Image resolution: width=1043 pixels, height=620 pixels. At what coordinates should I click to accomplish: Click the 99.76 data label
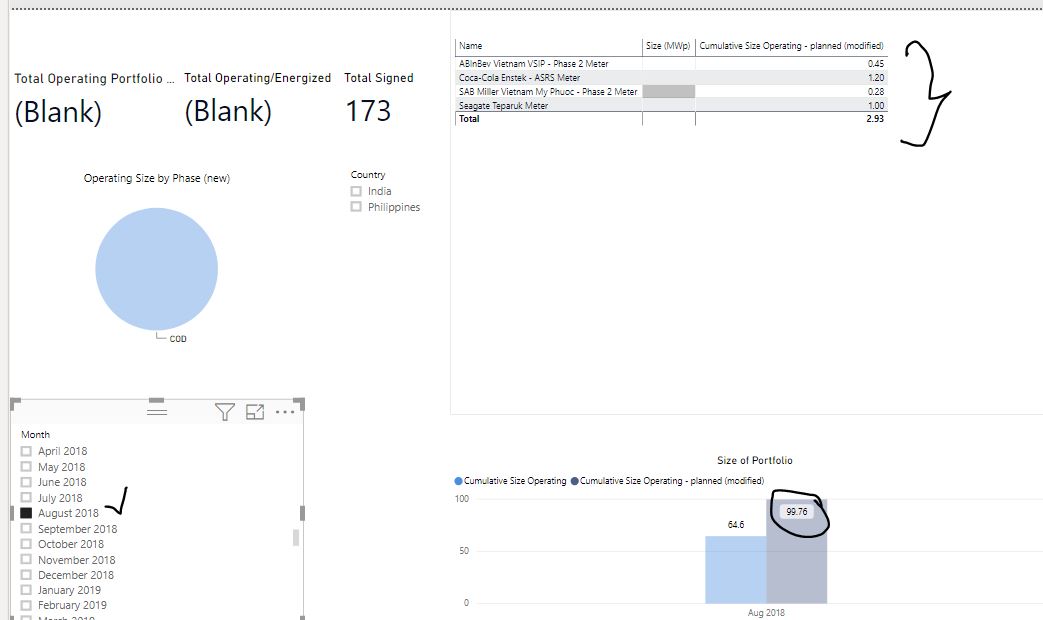click(x=797, y=512)
